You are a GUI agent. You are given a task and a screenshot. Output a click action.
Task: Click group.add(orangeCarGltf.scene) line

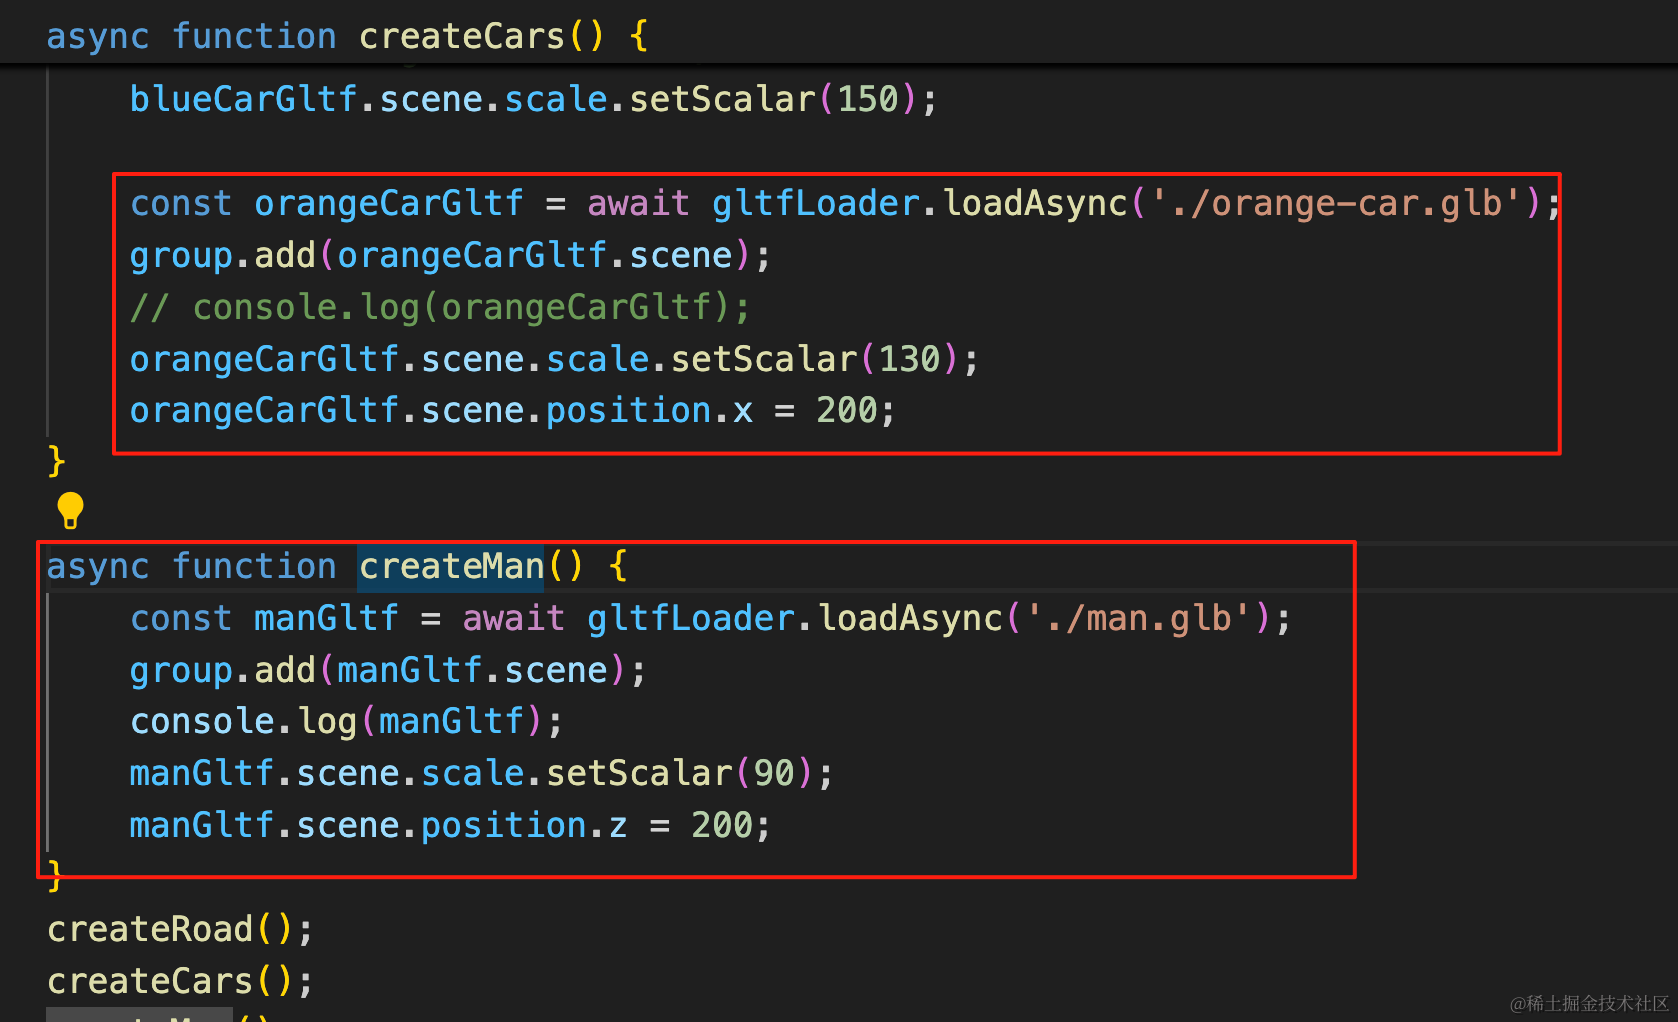(x=450, y=255)
